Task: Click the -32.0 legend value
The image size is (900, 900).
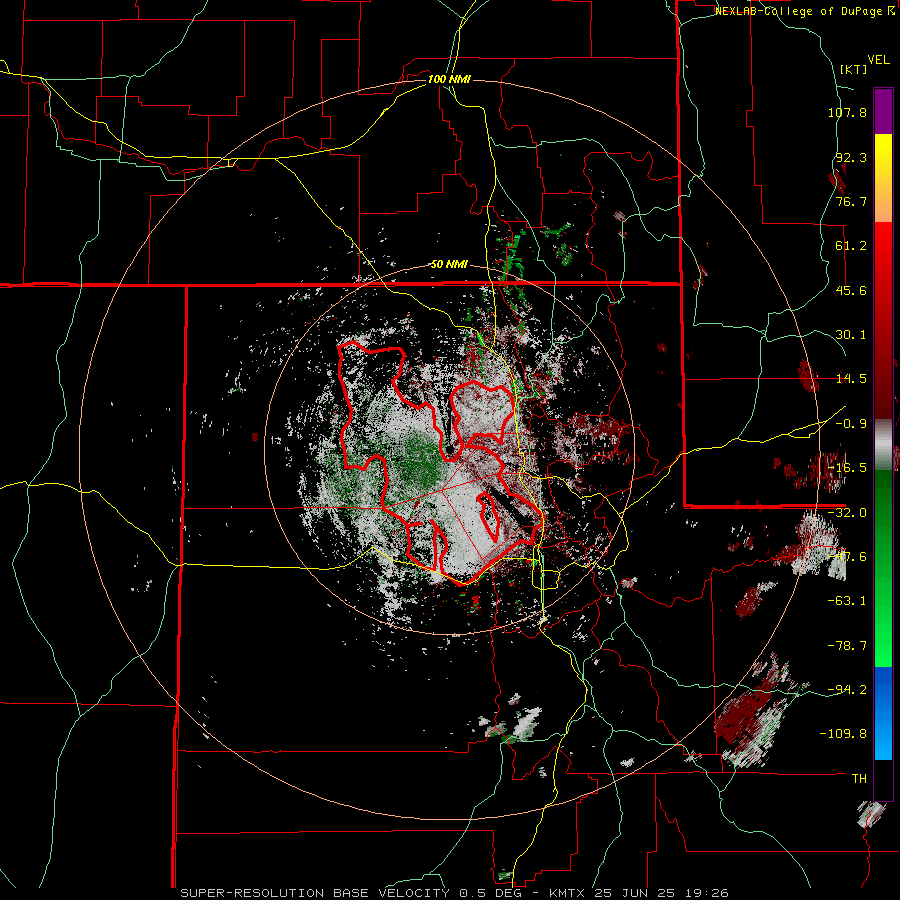Action: click(x=847, y=513)
